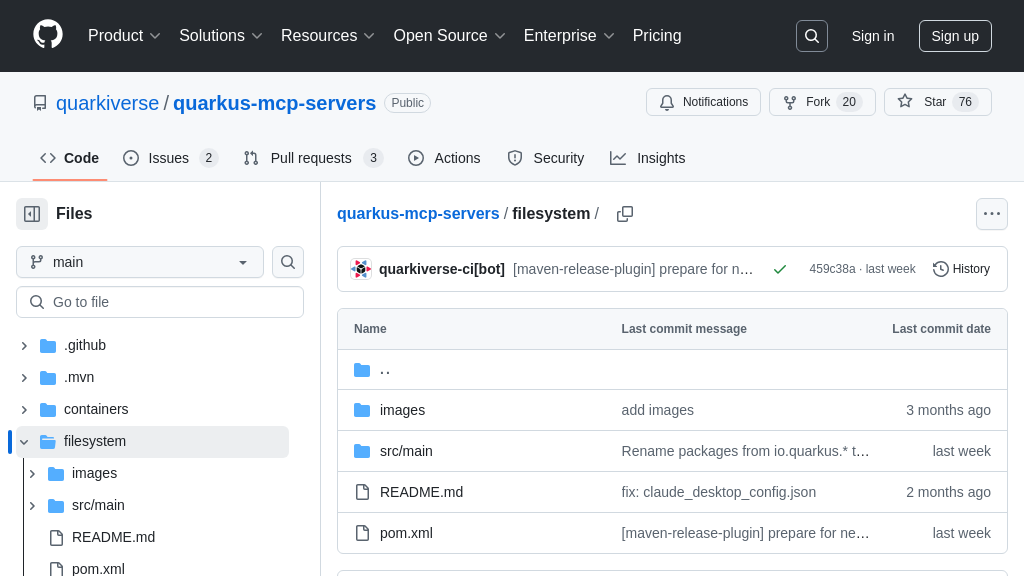Copy the filesystem path icon
This screenshot has height=576, width=1024.
pos(625,214)
